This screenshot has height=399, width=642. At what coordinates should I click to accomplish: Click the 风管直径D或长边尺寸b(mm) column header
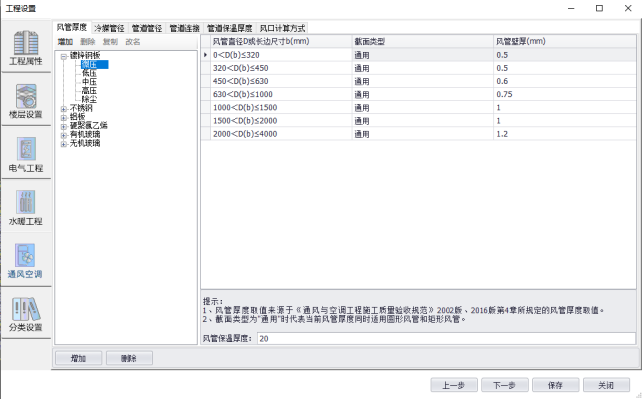(281, 41)
